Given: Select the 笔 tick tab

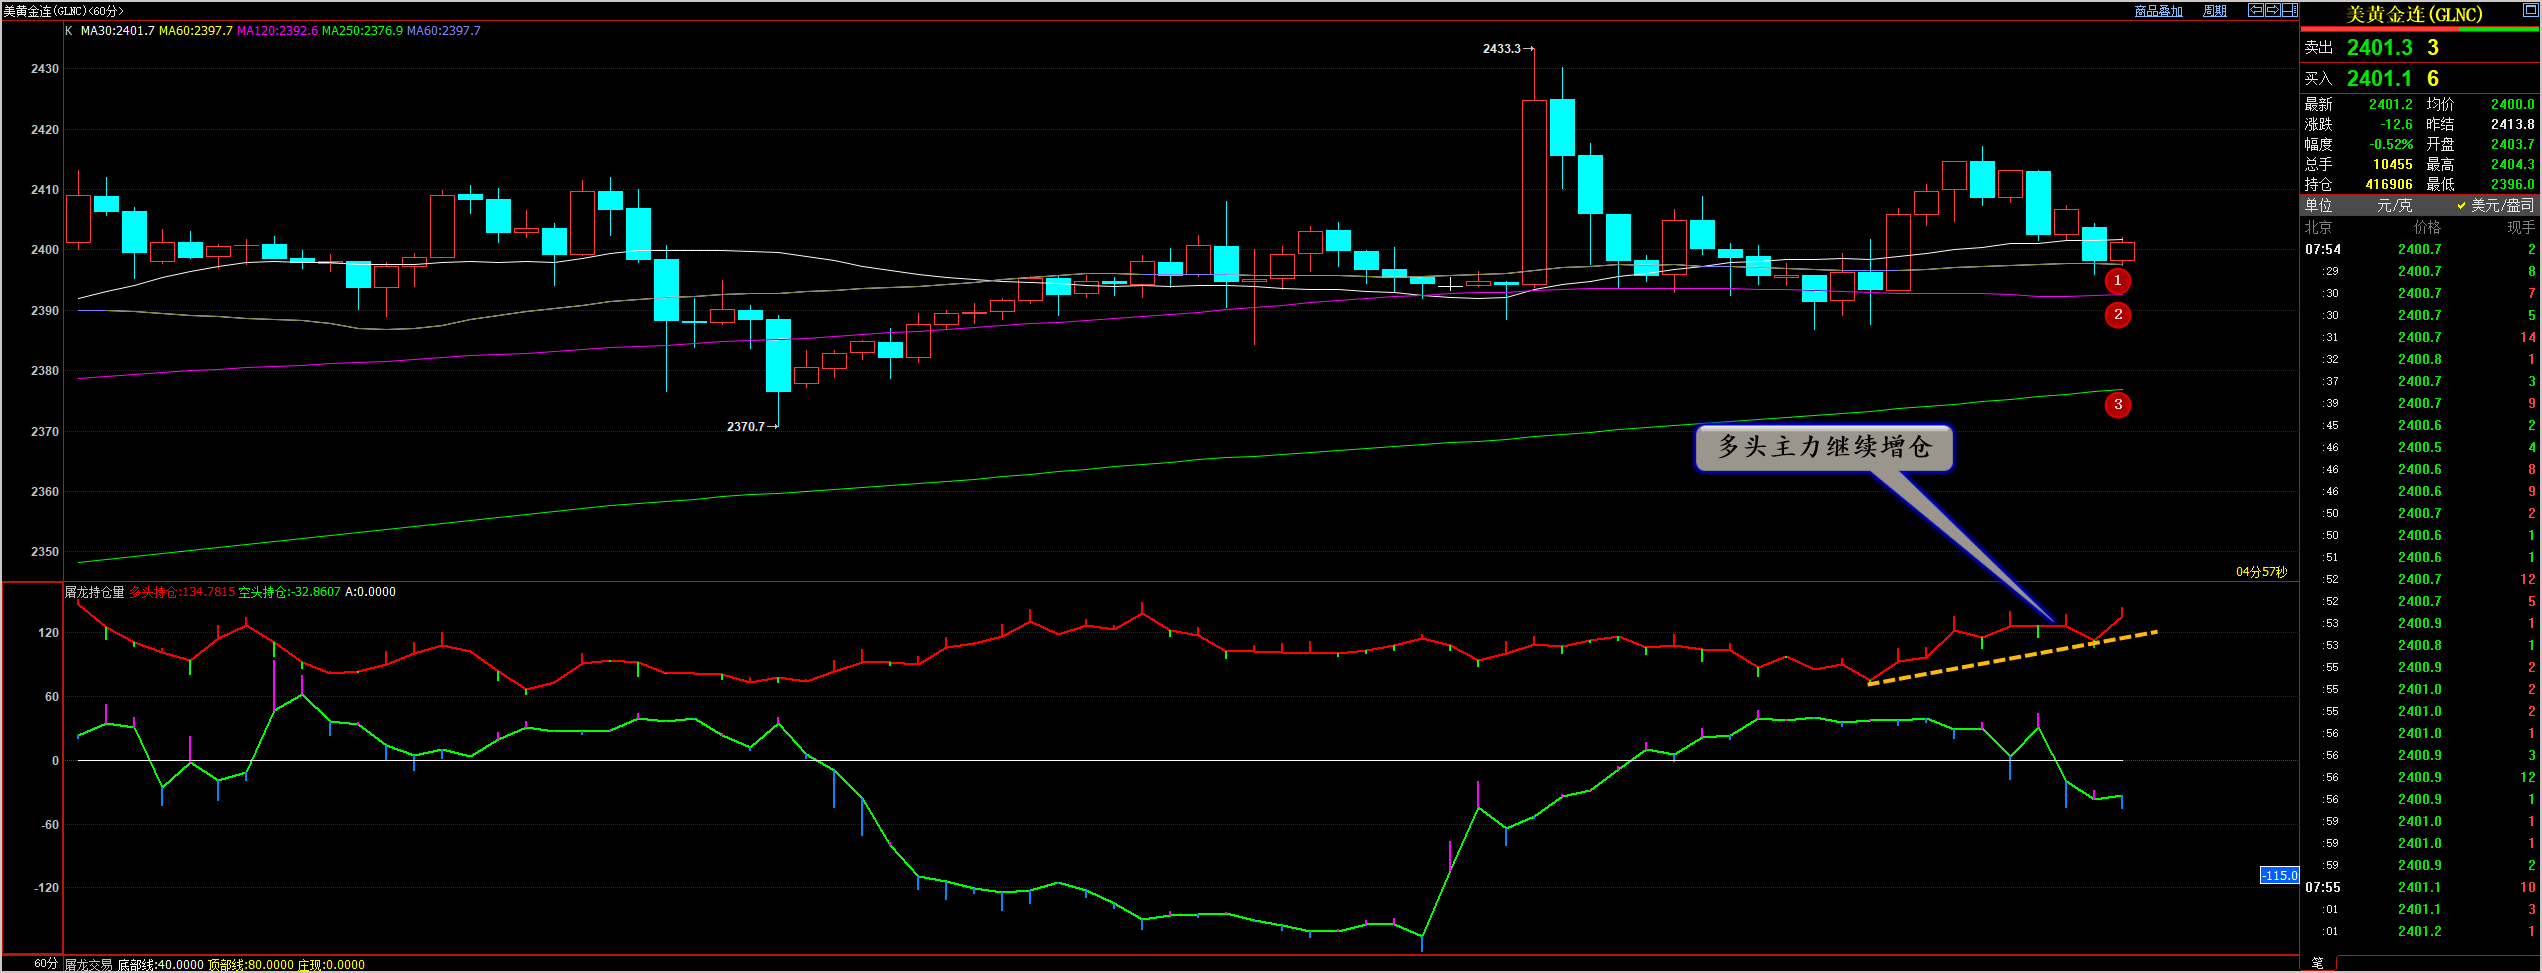Looking at the screenshot, I should coord(2317,963).
